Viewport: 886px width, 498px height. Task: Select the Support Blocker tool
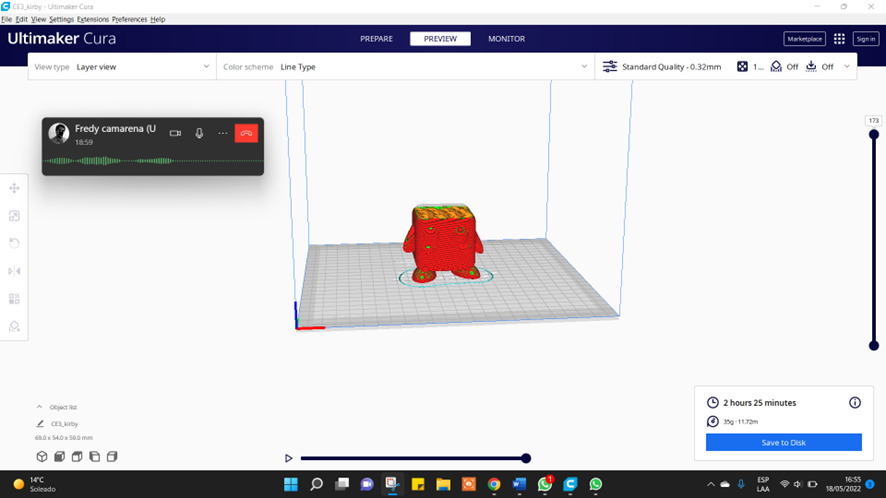point(14,327)
